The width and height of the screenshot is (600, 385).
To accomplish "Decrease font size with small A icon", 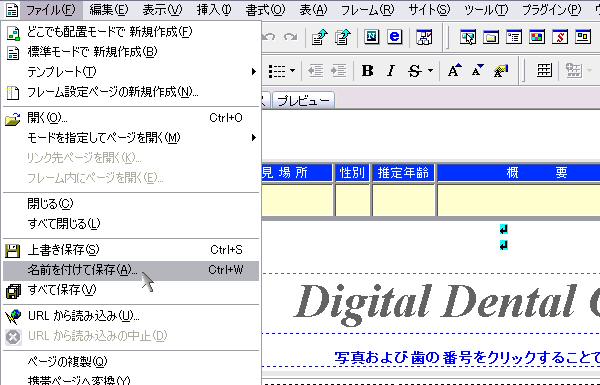I will [x=477, y=71].
